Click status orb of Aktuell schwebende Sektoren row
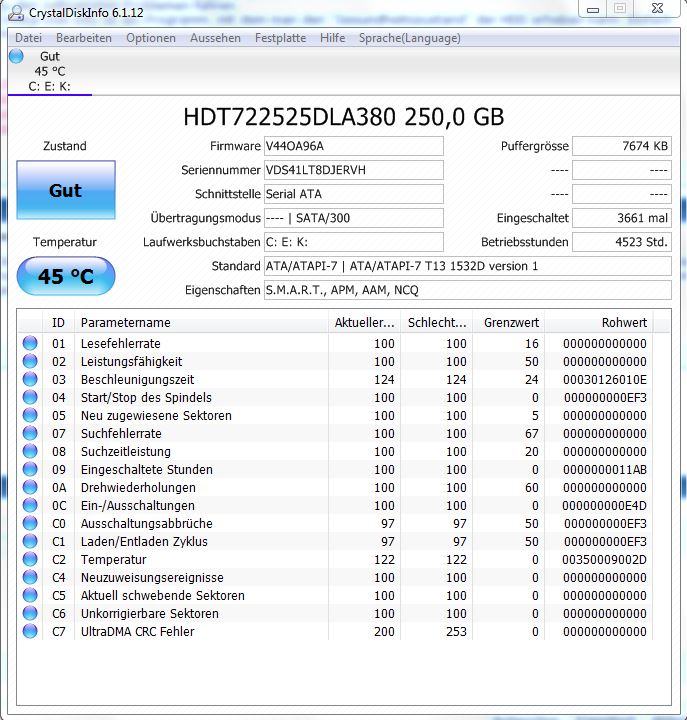 pos(30,595)
